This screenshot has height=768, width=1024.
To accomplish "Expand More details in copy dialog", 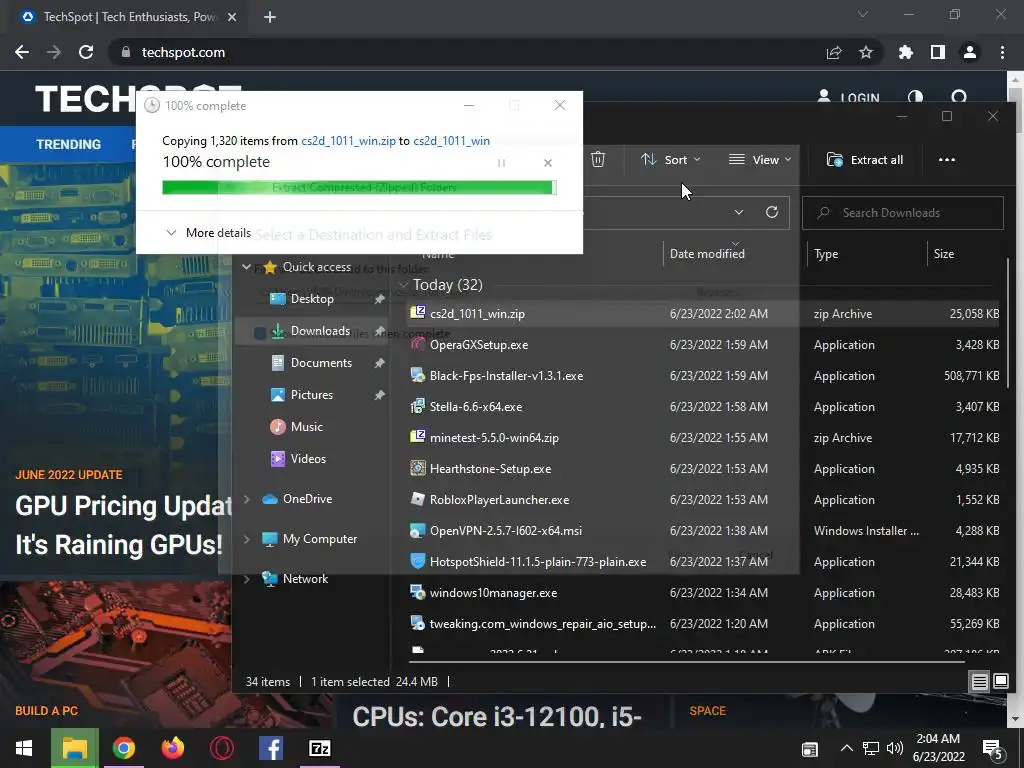I will 208,232.
